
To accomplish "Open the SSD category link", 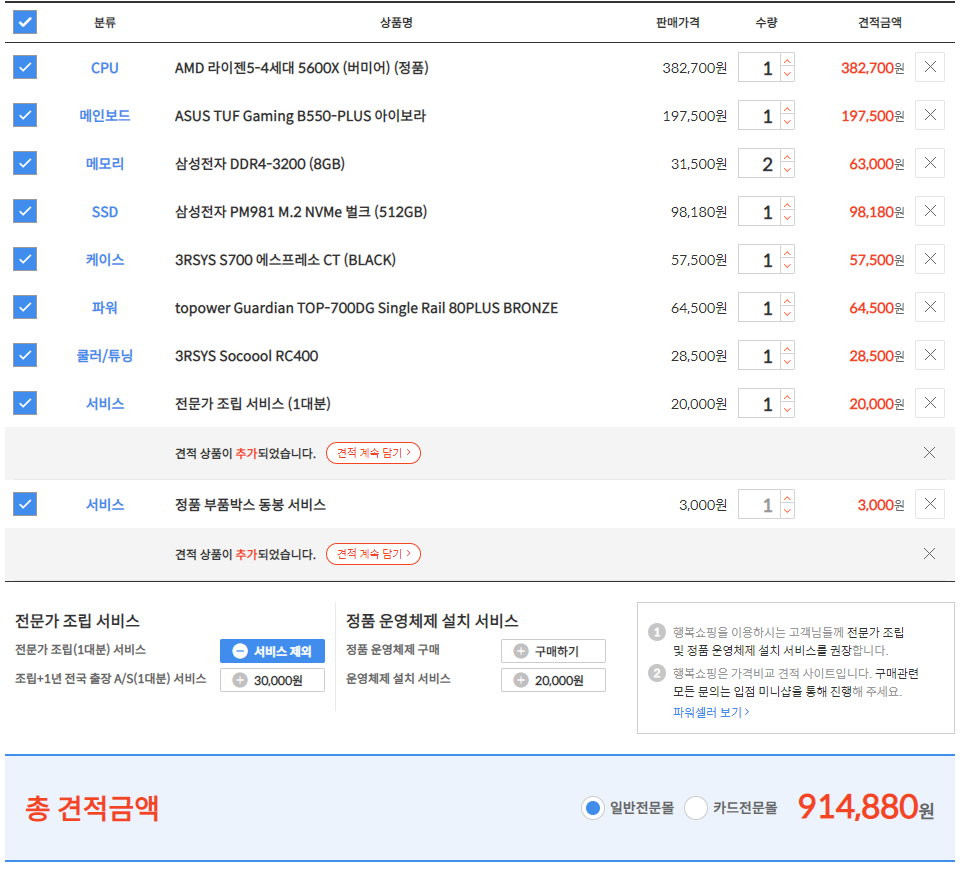I will coord(105,212).
